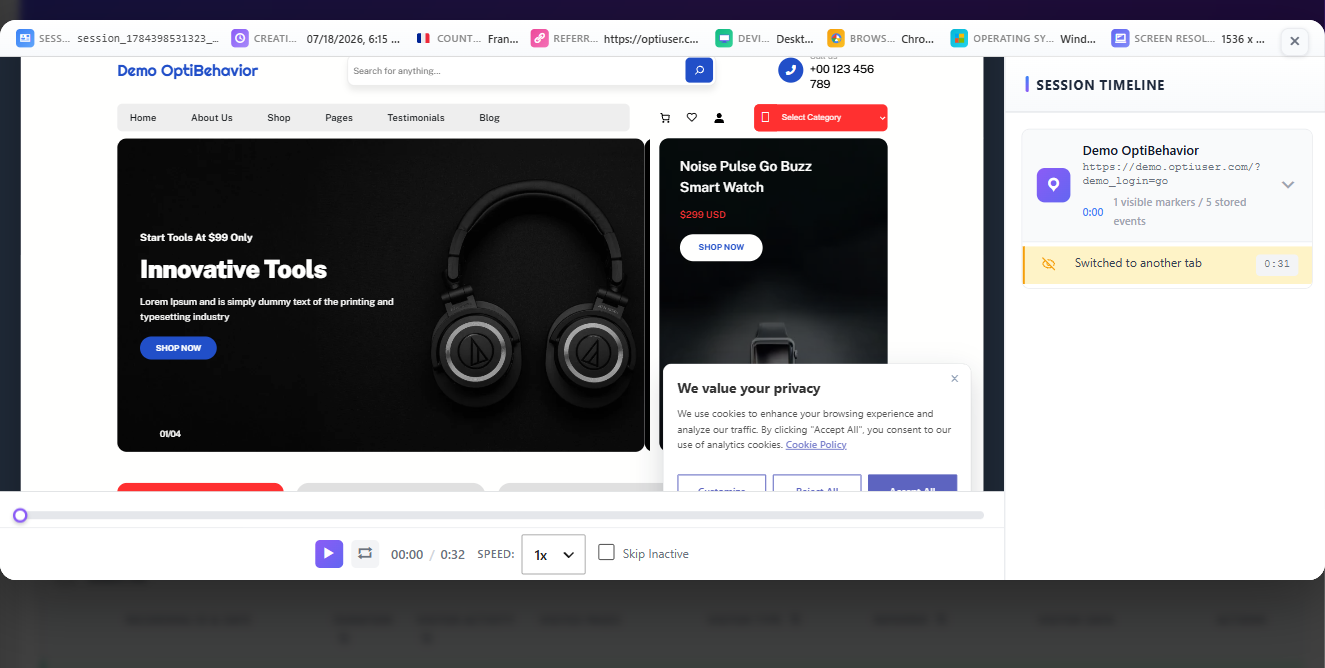Image resolution: width=1325 pixels, height=668 pixels.
Task: Click the crossed-eye icon in timeline
Action: click(x=1049, y=264)
